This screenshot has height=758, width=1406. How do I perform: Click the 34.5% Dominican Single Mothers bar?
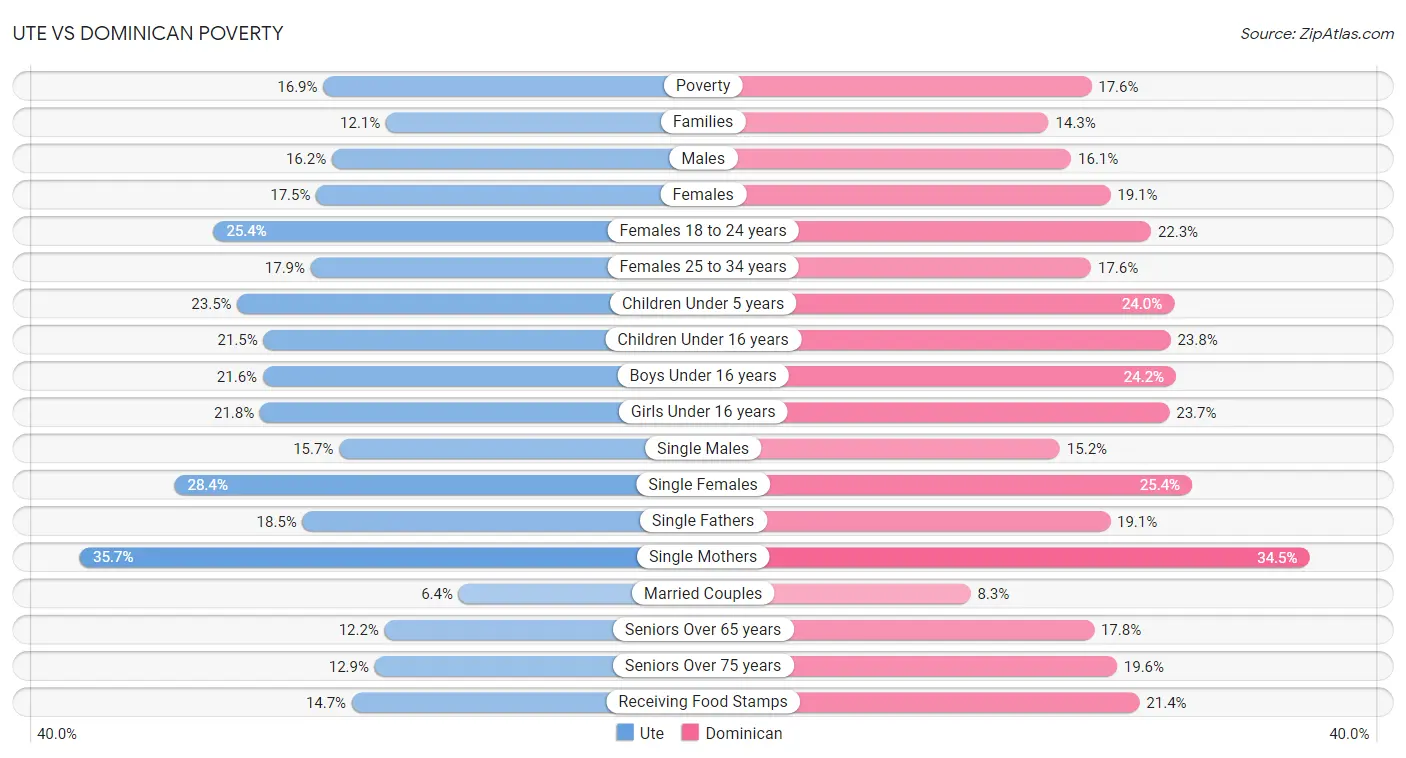tap(1006, 557)
